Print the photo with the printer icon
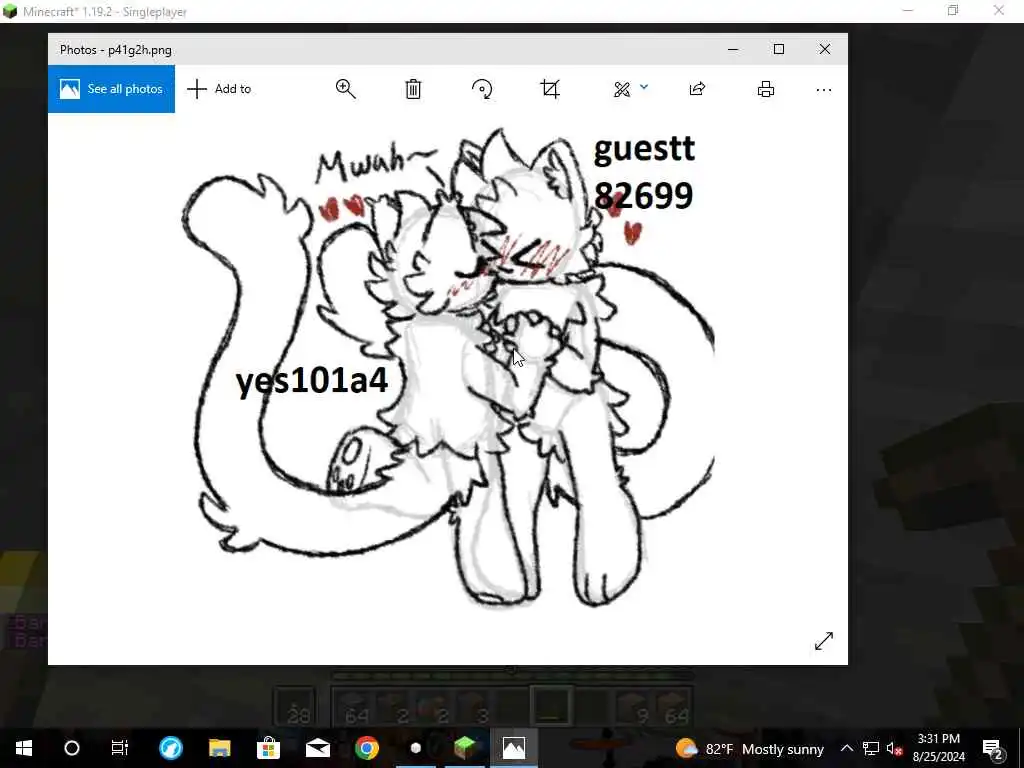This screenshot has width=1024, height=768. (766, 89)
